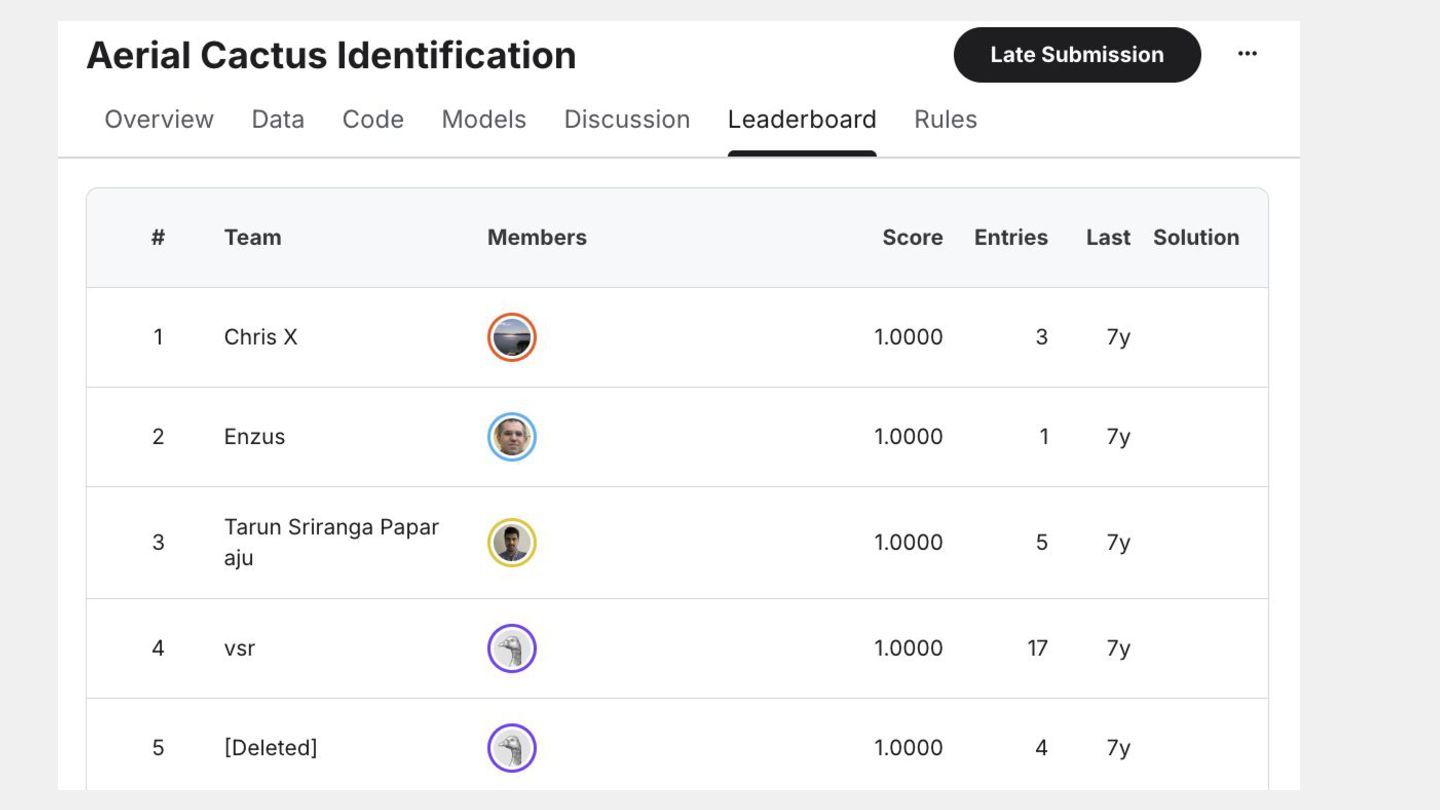Click the Enzus team name
The height and width of the screenshot is (810, 1440).
pos(255,437)
